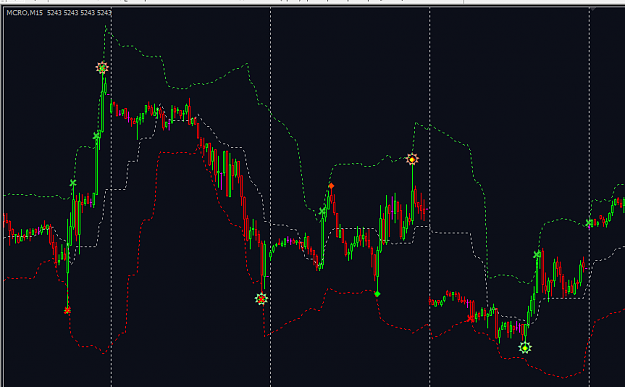Select the green X marker beside the orange-red diamond
This screenshot has width=625, height=387.
(322, 211)
